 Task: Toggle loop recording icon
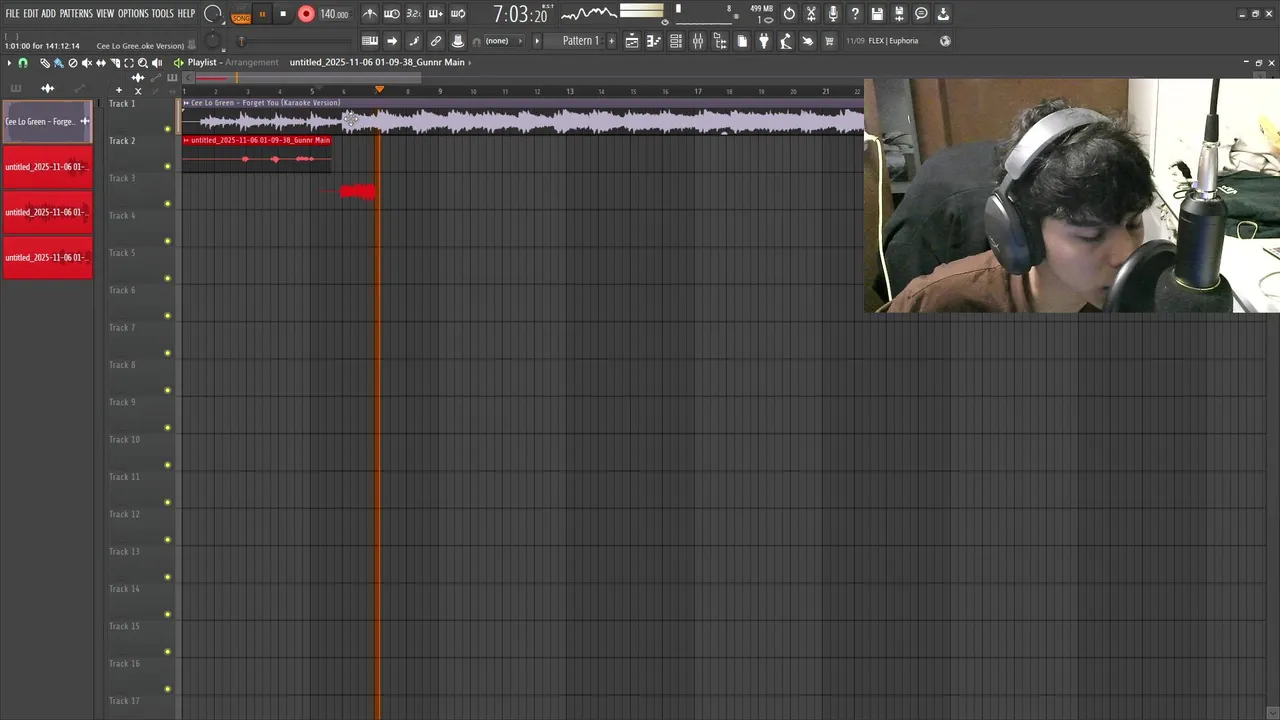click(x=457, y=14)
